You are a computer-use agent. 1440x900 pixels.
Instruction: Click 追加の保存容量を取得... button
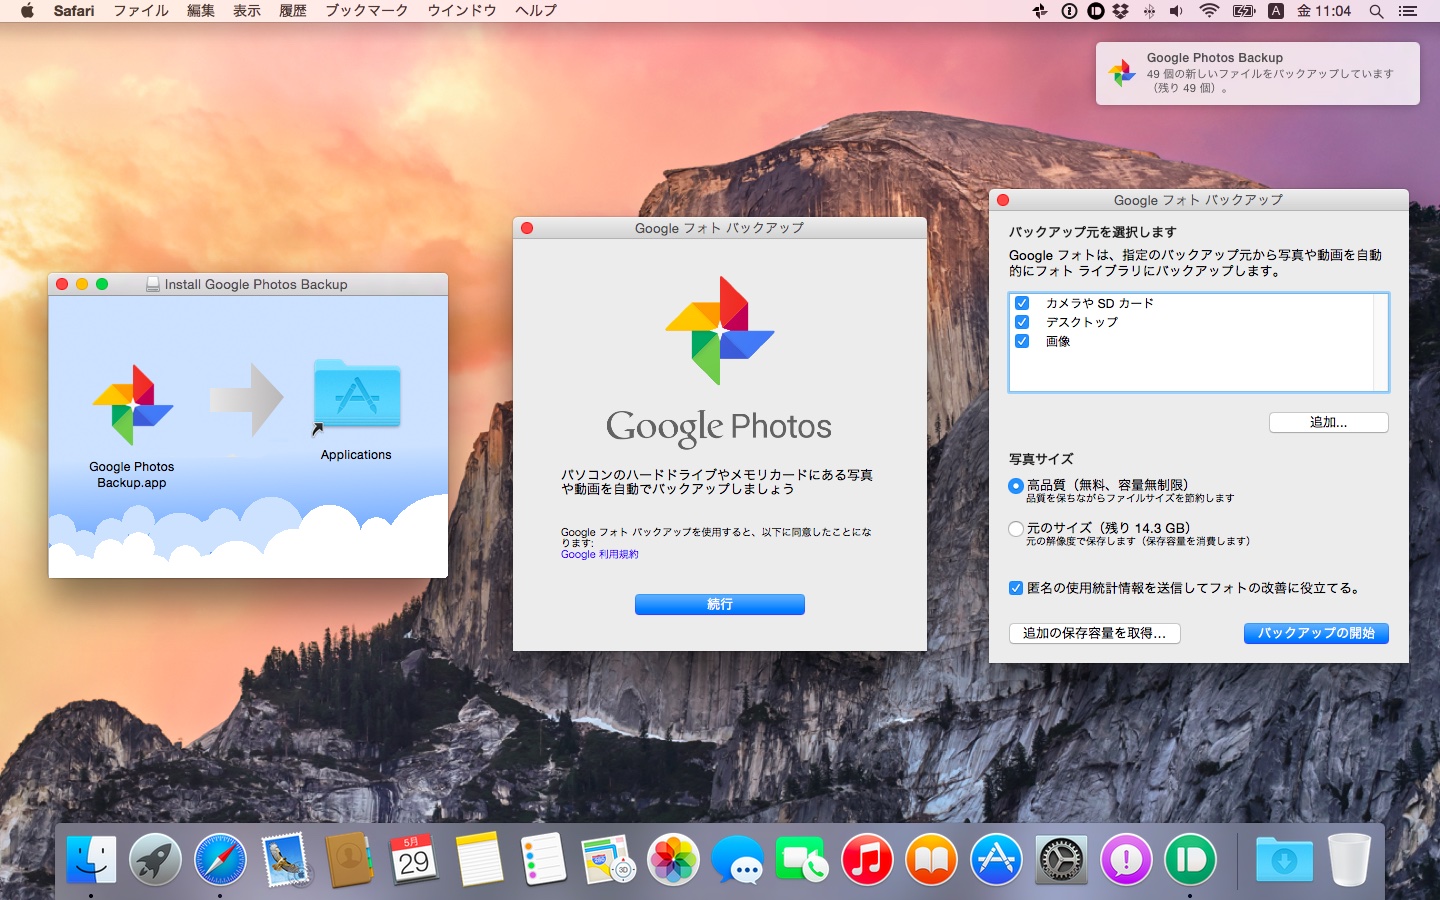click(1095, 633)
